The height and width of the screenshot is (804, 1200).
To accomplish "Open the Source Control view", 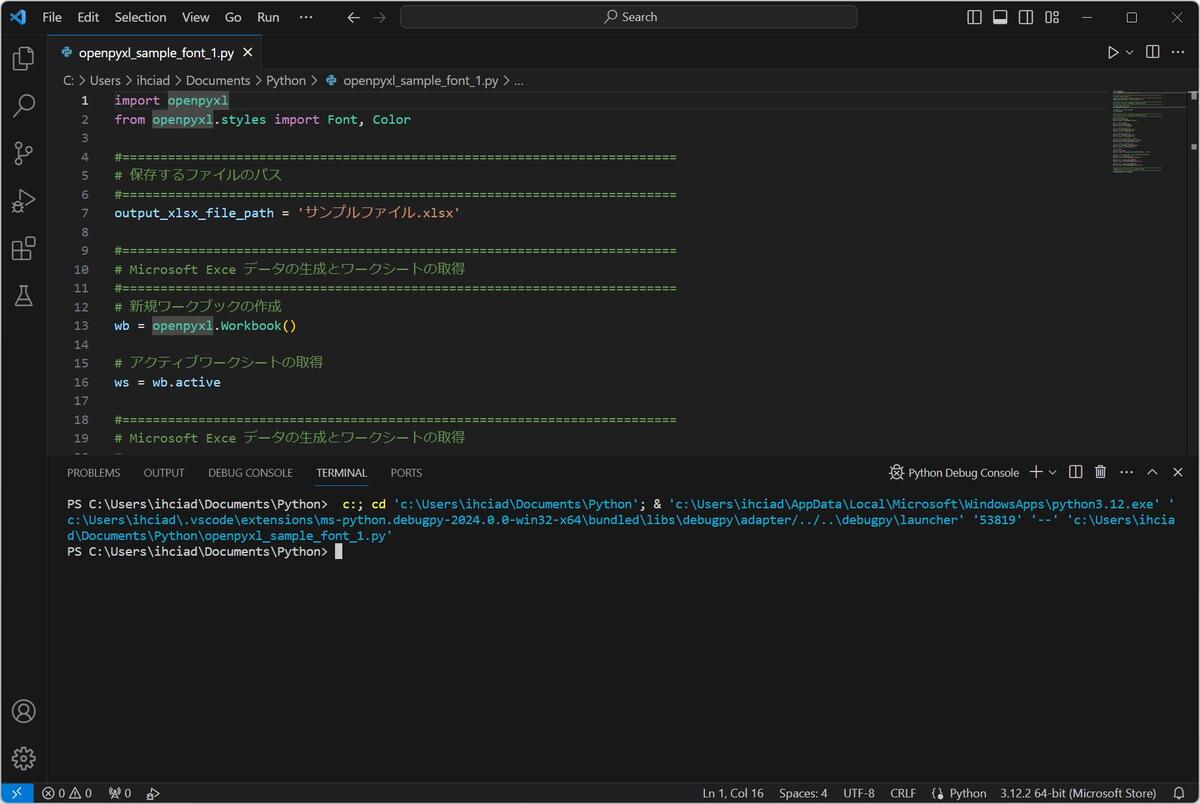I will pos(23,153).
